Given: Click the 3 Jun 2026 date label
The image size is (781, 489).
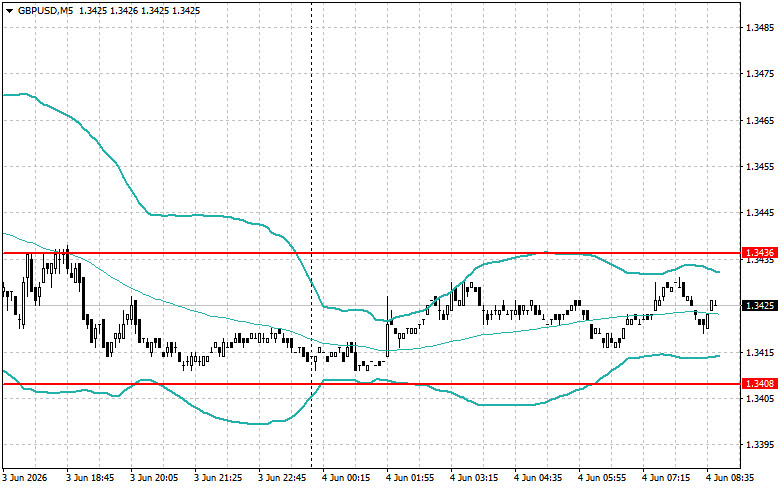Looking at the screenshot, I should (x=24, y=478).
